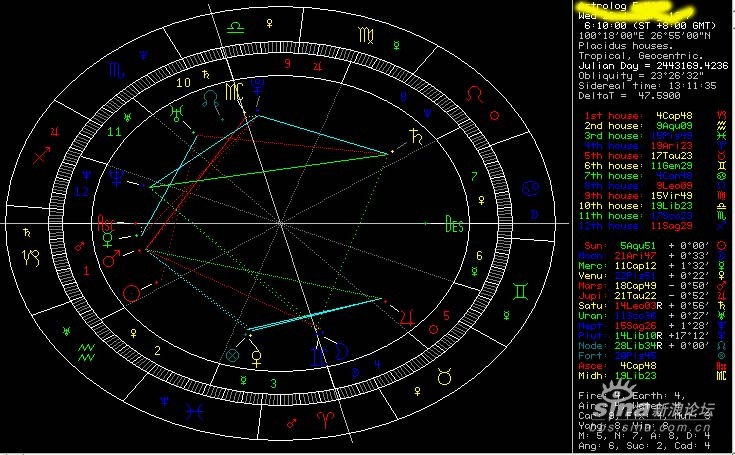The width and height of the screenshot is (735, 455).
Task: Select the Part of Fortune crossed-circle glyph
Action: 232,355
